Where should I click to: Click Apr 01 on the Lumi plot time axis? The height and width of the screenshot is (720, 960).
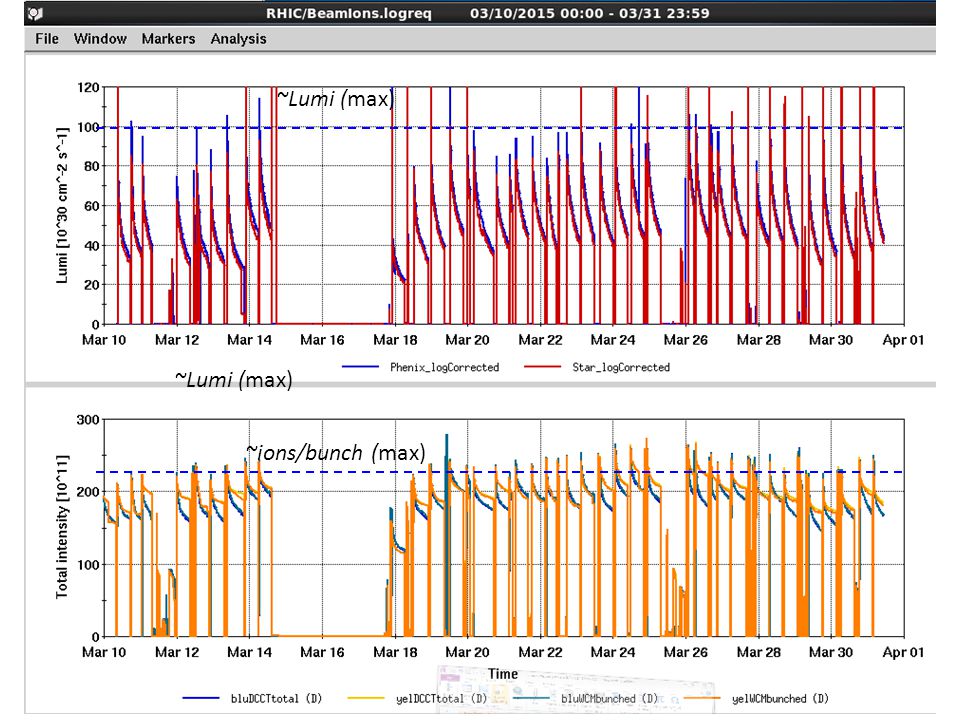click(903, 340)
